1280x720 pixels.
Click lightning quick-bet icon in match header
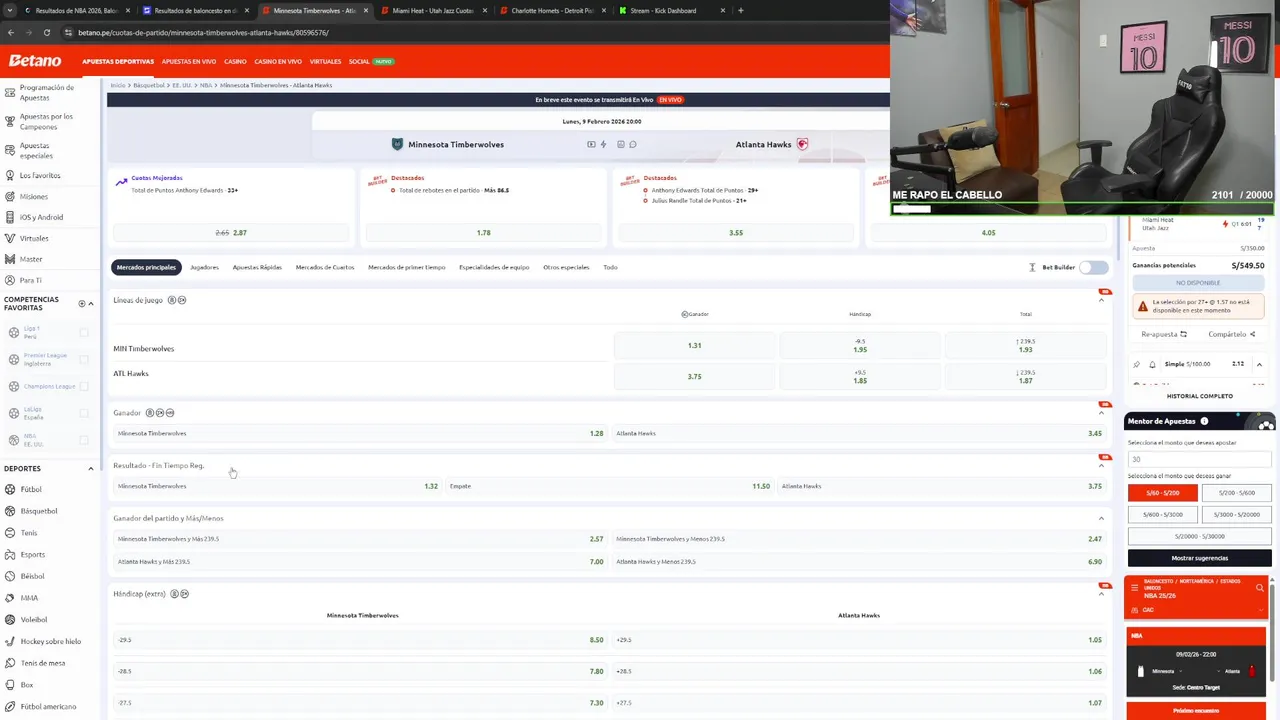tap(603, 144)
